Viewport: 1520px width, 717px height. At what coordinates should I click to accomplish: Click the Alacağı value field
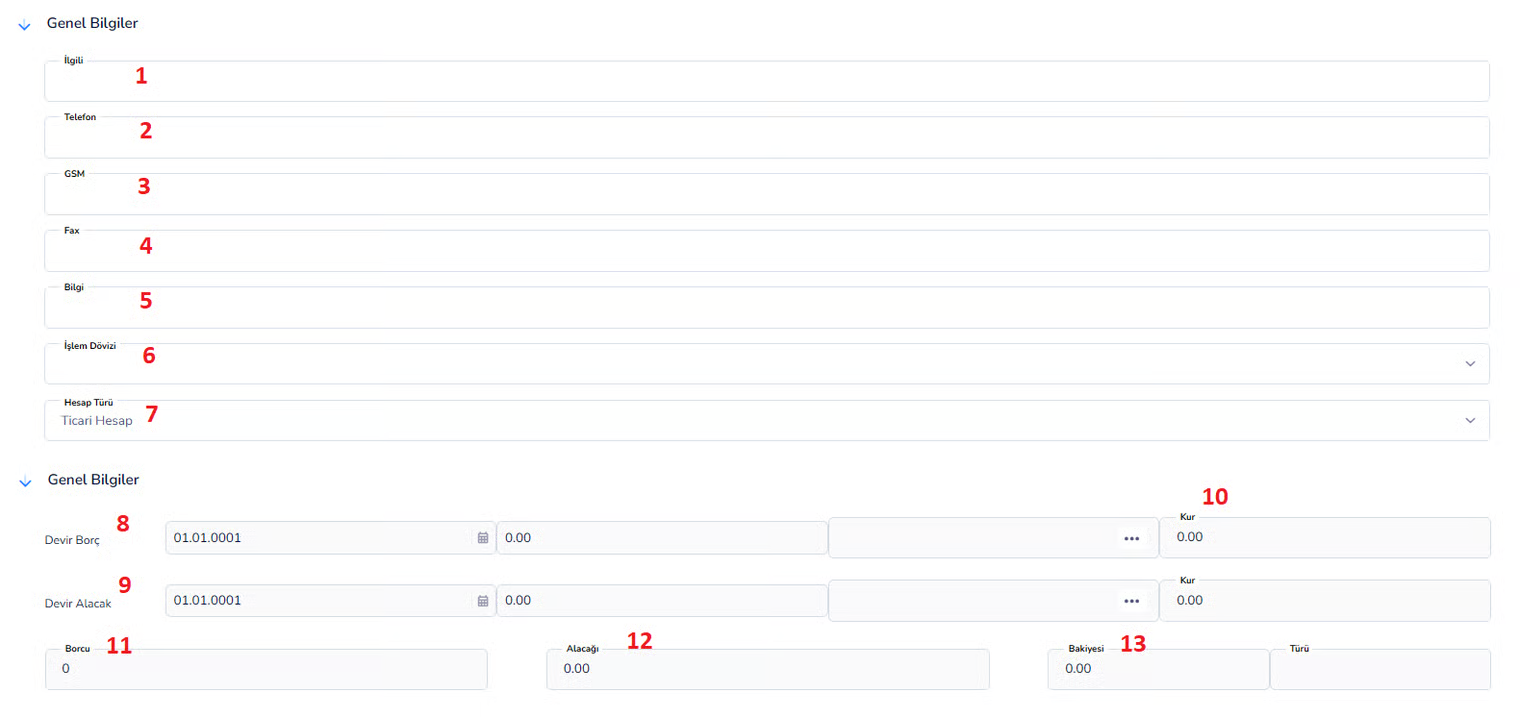(x=767, y=669)
